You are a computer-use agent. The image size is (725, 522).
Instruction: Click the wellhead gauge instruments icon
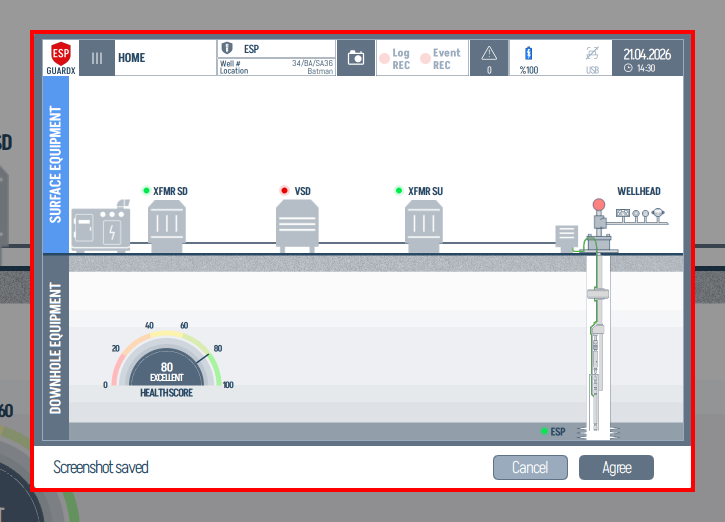point(642,216)
